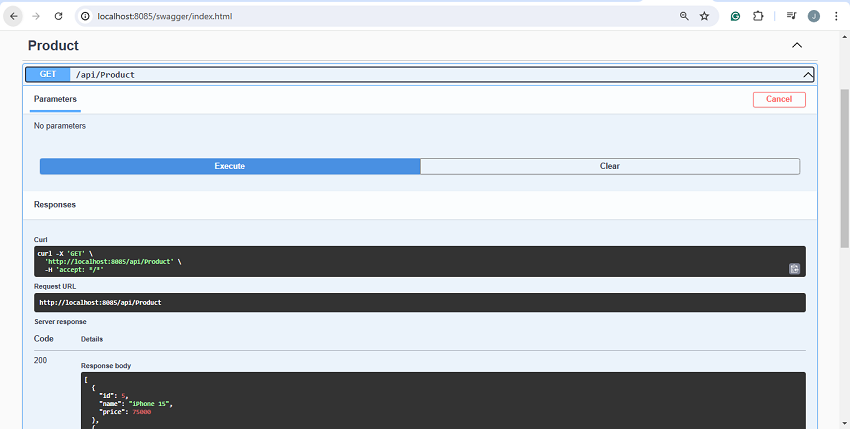Click the browser forward arrow

tap(36, 16)
